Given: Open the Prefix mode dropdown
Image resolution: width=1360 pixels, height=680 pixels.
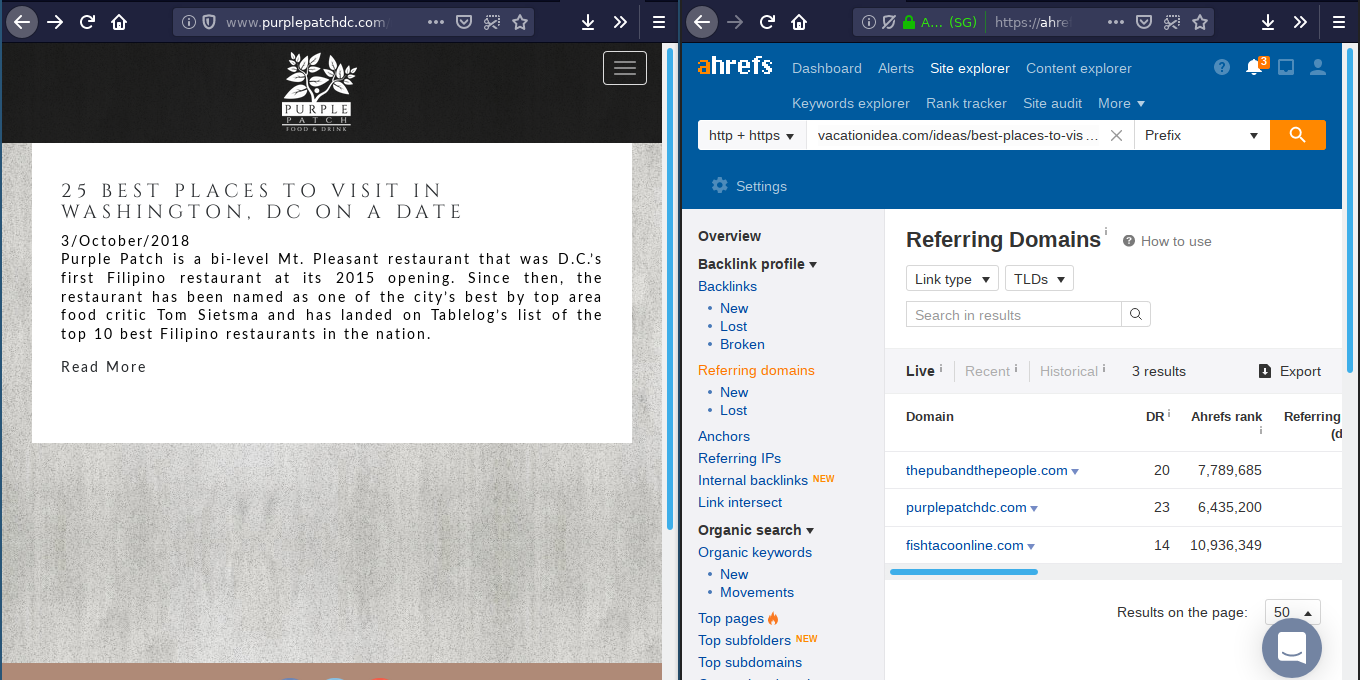Looking at the screenshot, I should click(x=1202, y=135).
